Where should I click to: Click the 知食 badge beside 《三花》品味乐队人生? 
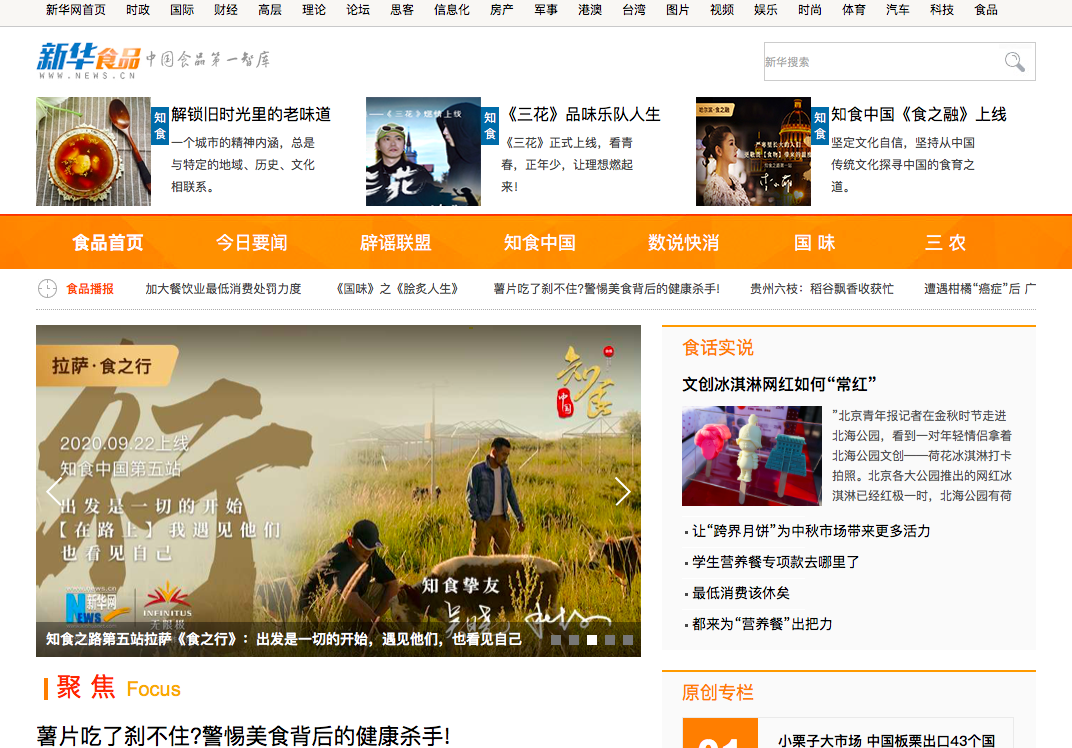click(x=490, y=125)
